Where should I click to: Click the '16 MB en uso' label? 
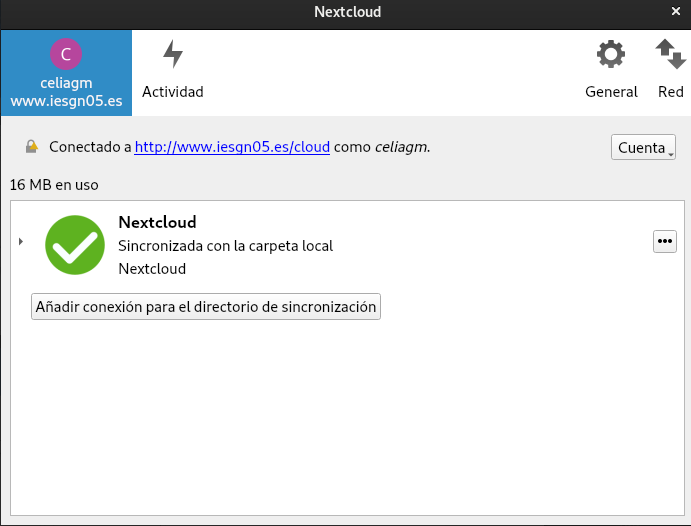coord(54,185)
